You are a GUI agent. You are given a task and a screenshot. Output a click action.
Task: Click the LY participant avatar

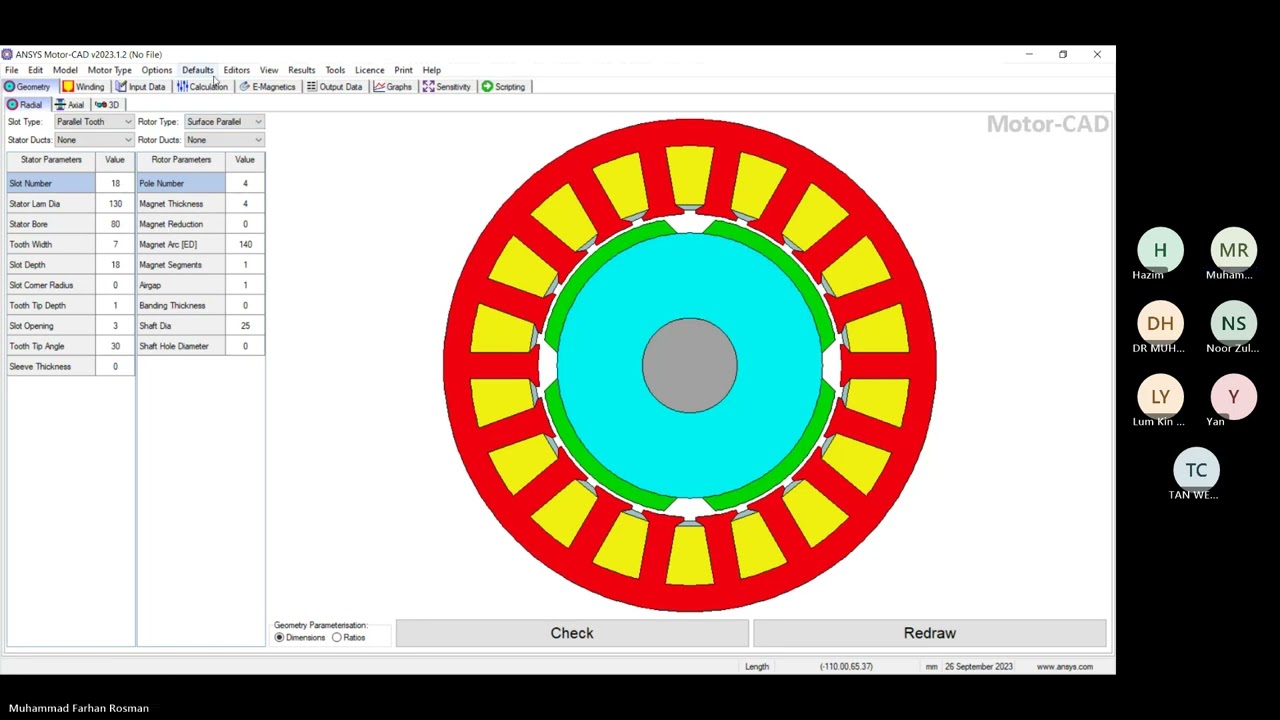click(1160, 397)
